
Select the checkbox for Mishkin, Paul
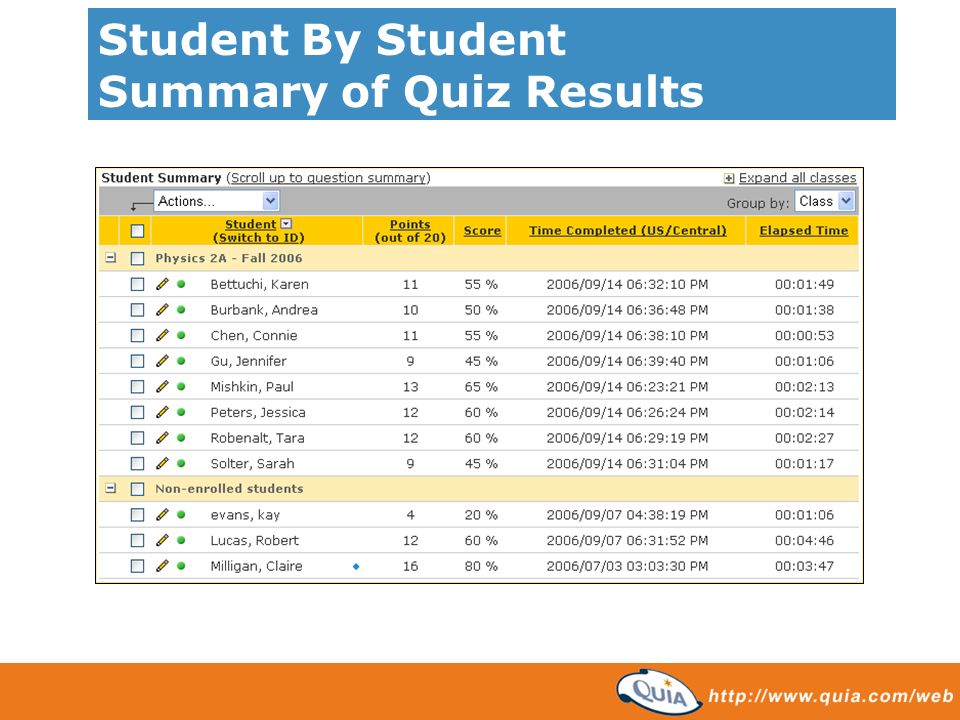tap(137, 387)
